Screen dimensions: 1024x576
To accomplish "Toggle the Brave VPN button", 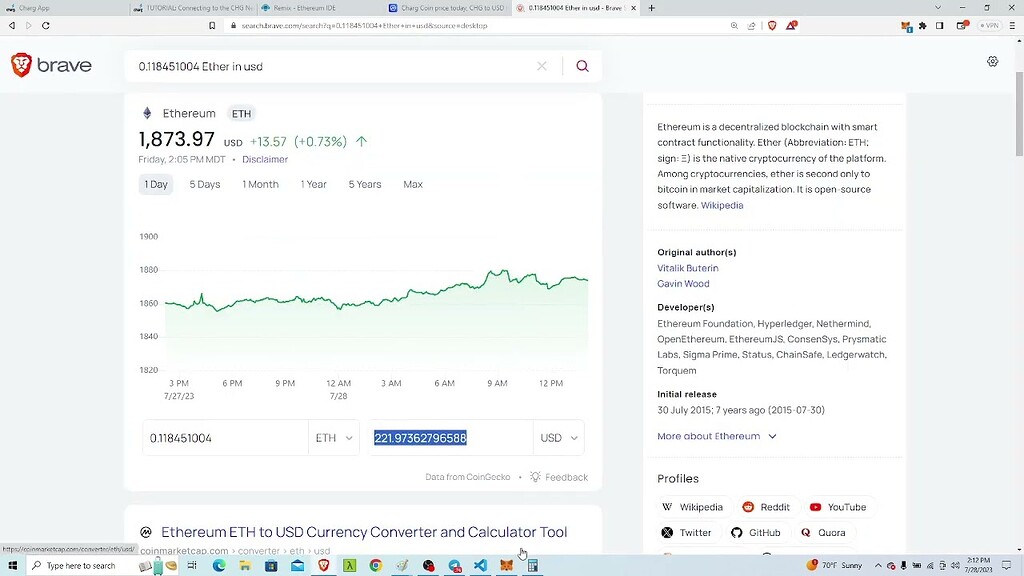I will 989,25.
